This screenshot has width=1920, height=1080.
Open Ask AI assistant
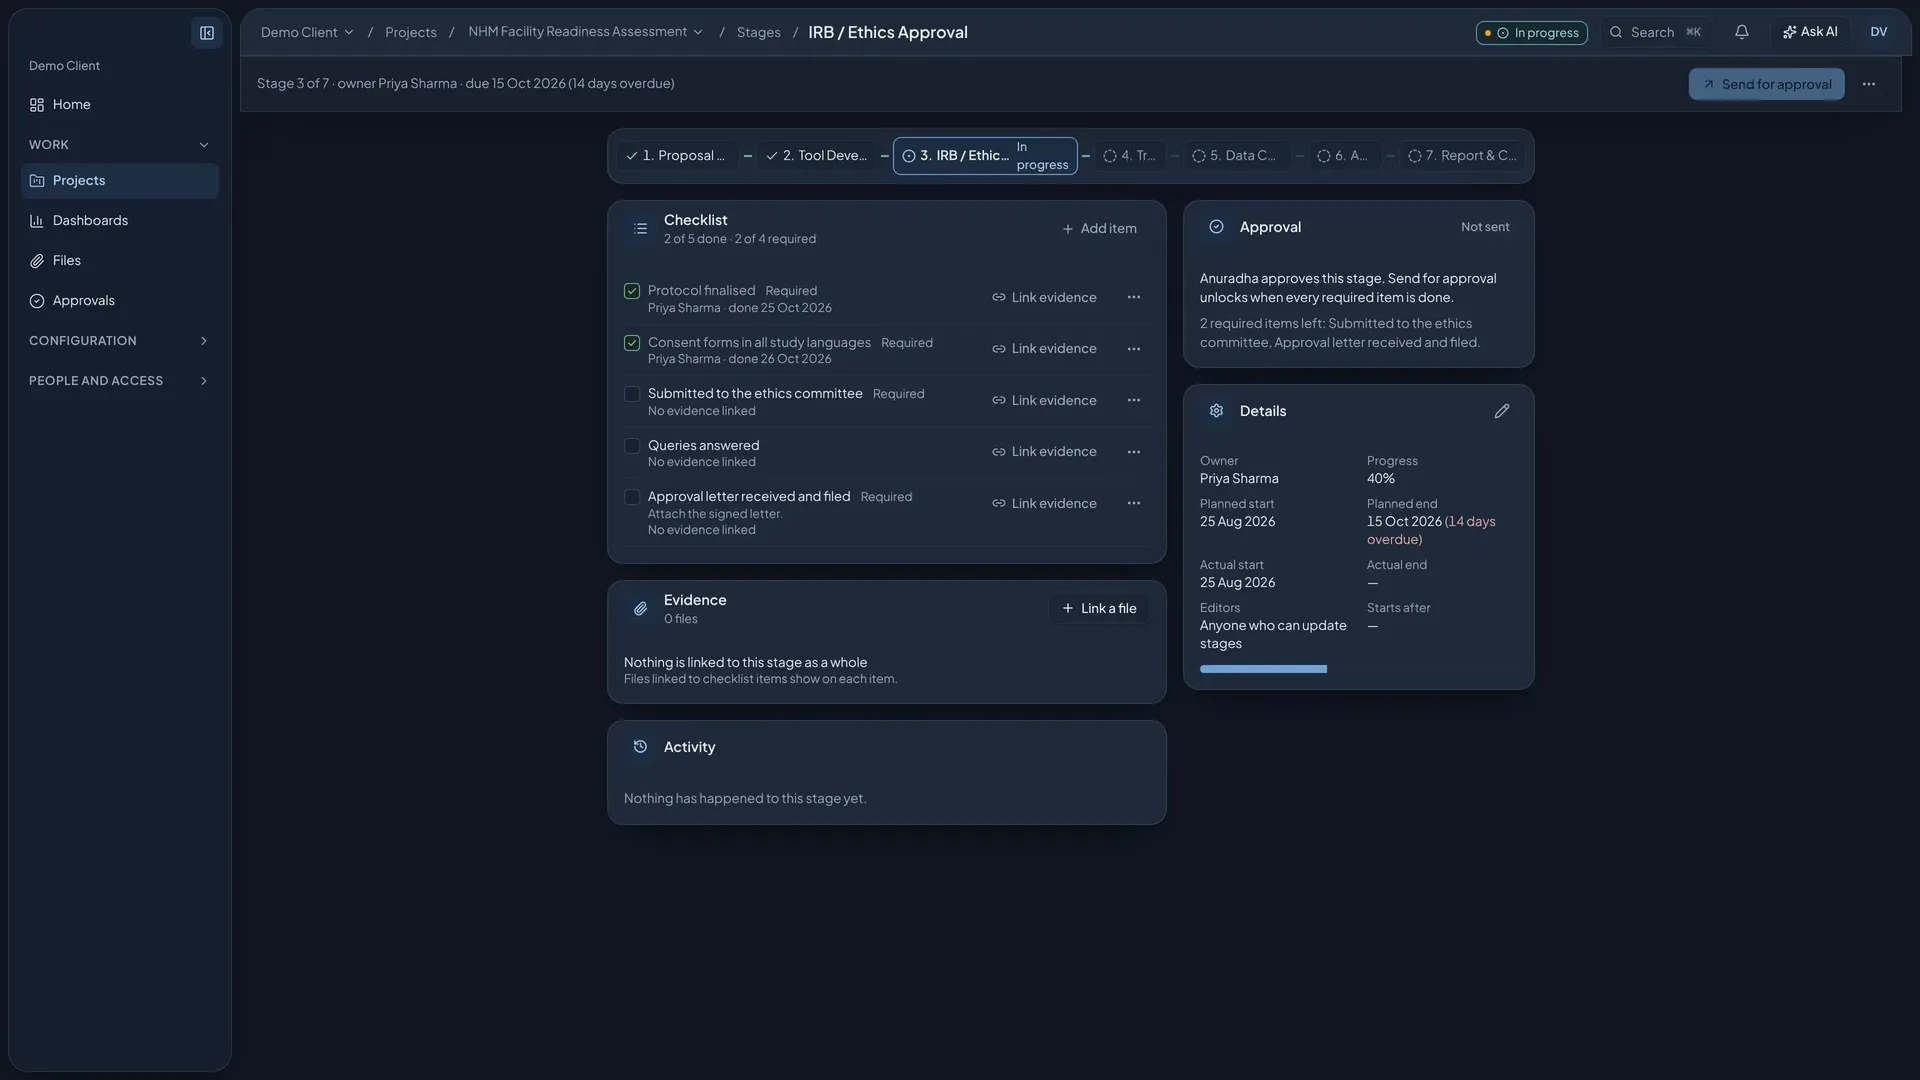(x=1809, y=32)
